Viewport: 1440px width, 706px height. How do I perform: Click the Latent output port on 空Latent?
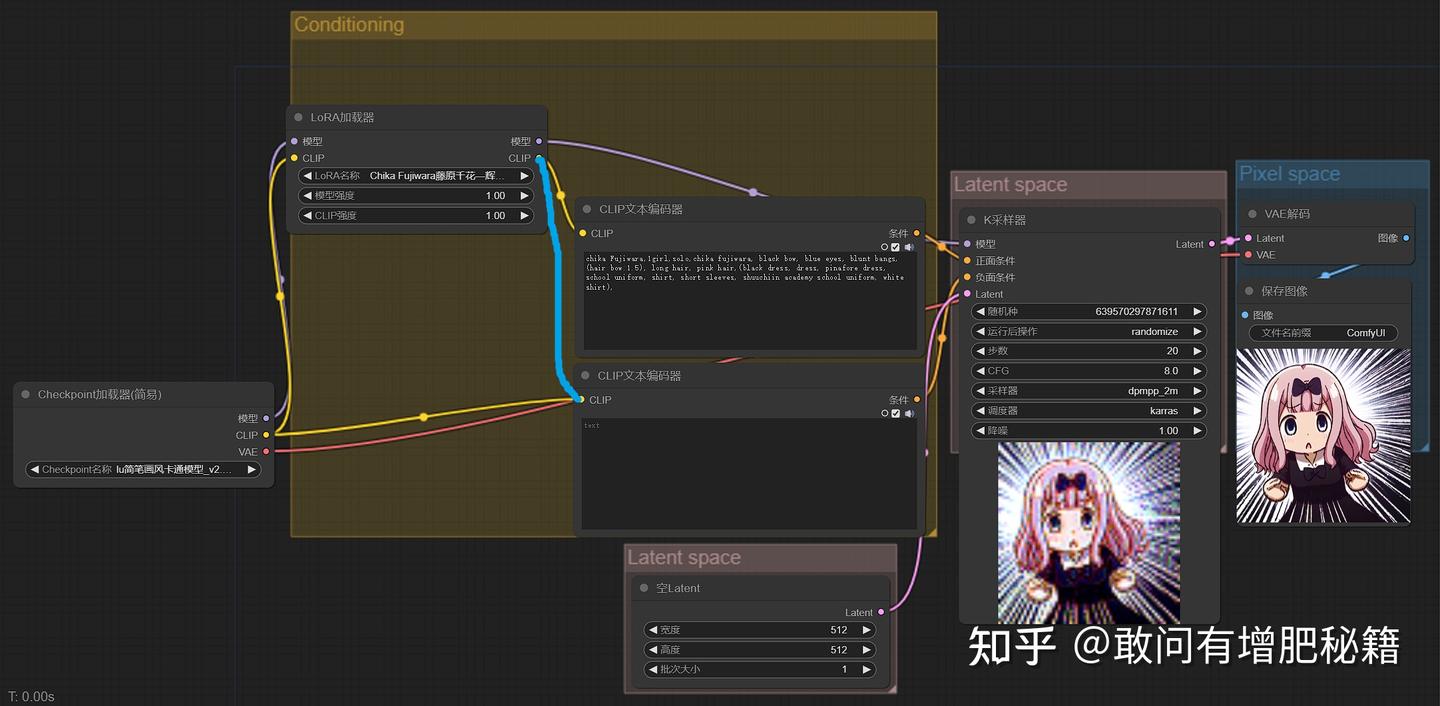pyautogui.click(x=881, y=612)
